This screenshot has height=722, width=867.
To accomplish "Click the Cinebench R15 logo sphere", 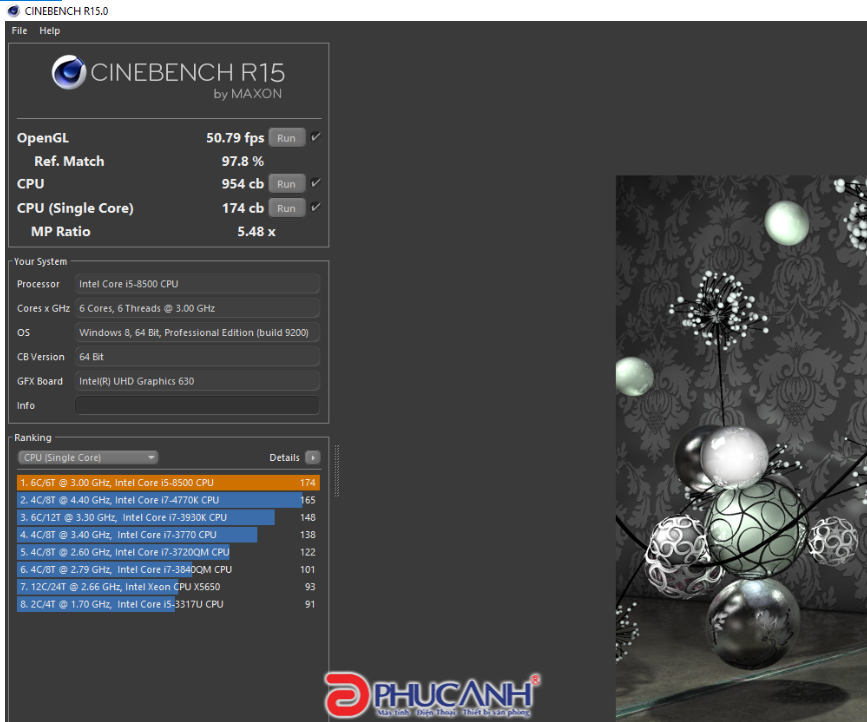I will point(69,72).
